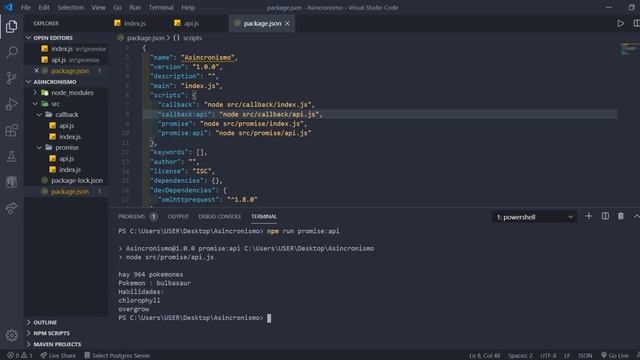The height and width of the screenshot is (360, 640).
Task: Open the Selection menu
Action: click(70, 7)
